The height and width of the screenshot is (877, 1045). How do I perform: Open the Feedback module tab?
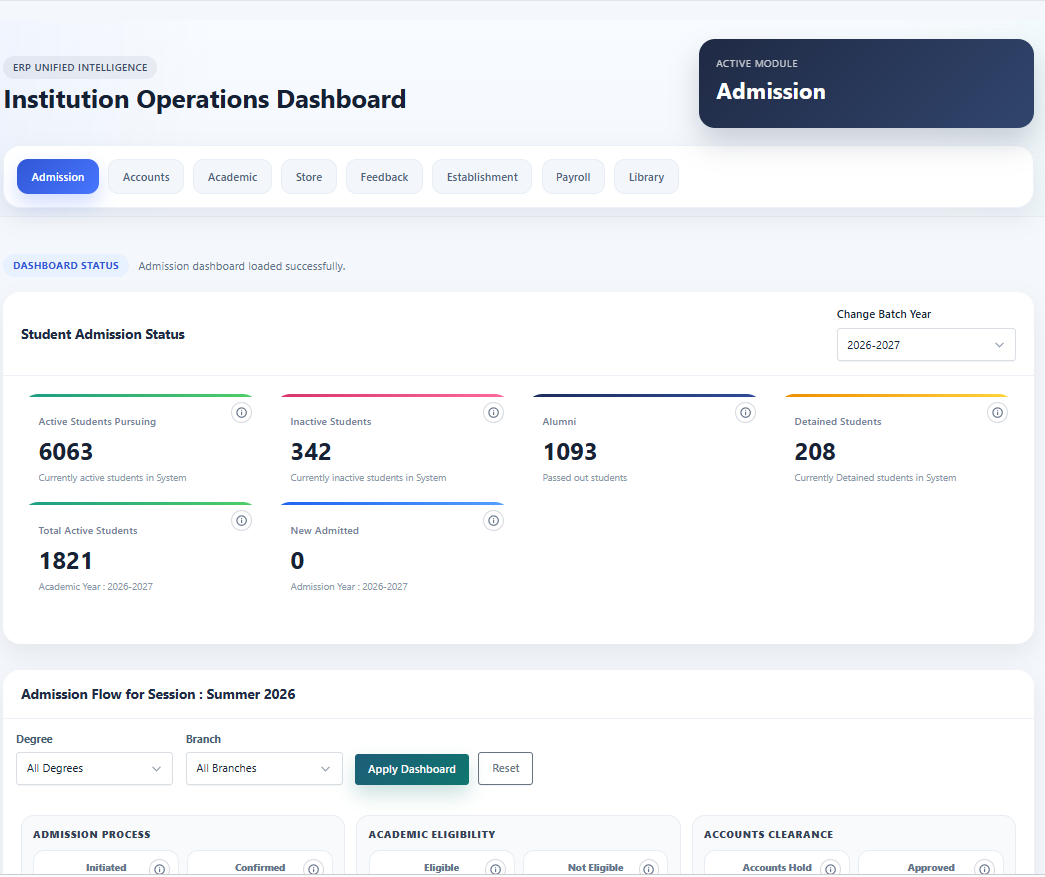(x=384, y=177)
